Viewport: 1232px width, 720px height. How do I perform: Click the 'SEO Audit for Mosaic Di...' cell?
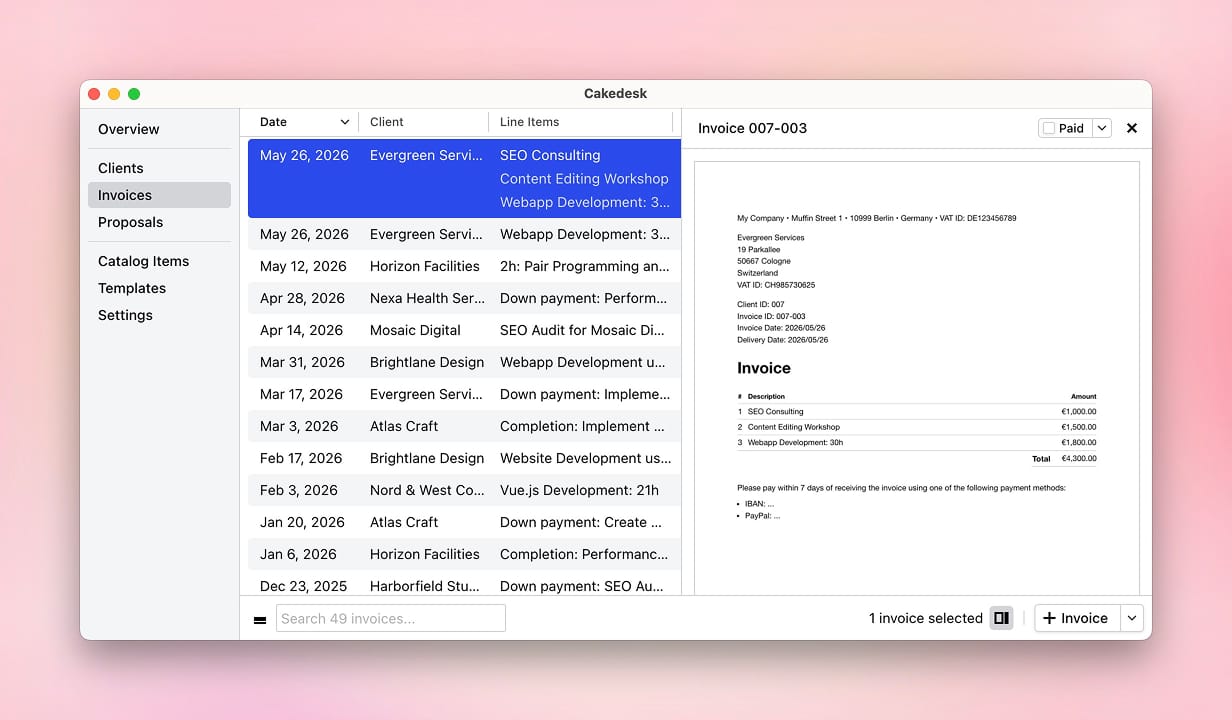pos(582,330)
